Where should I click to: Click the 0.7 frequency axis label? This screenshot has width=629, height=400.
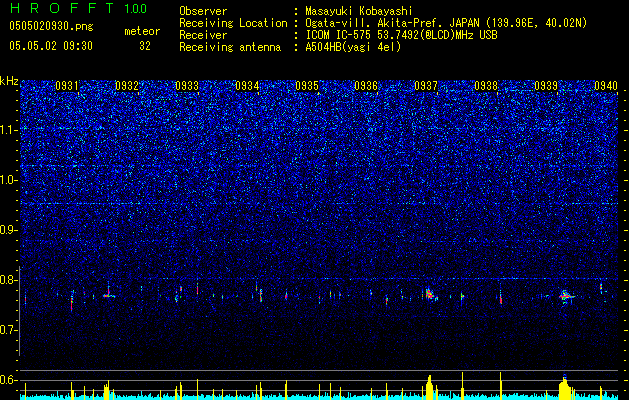click(x=8, y=330)
